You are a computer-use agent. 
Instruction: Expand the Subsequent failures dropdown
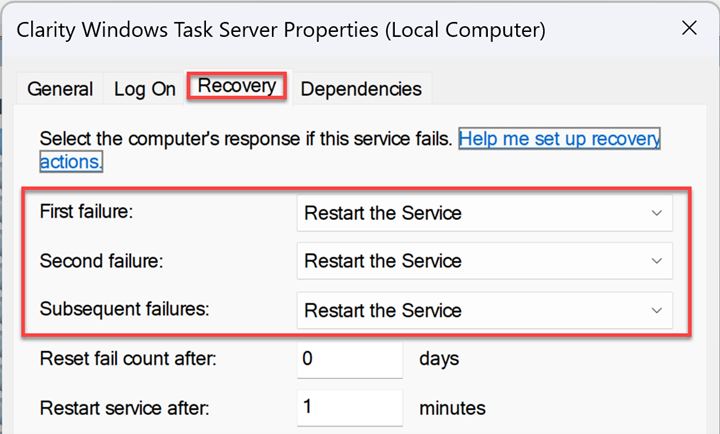click(484, 310)
